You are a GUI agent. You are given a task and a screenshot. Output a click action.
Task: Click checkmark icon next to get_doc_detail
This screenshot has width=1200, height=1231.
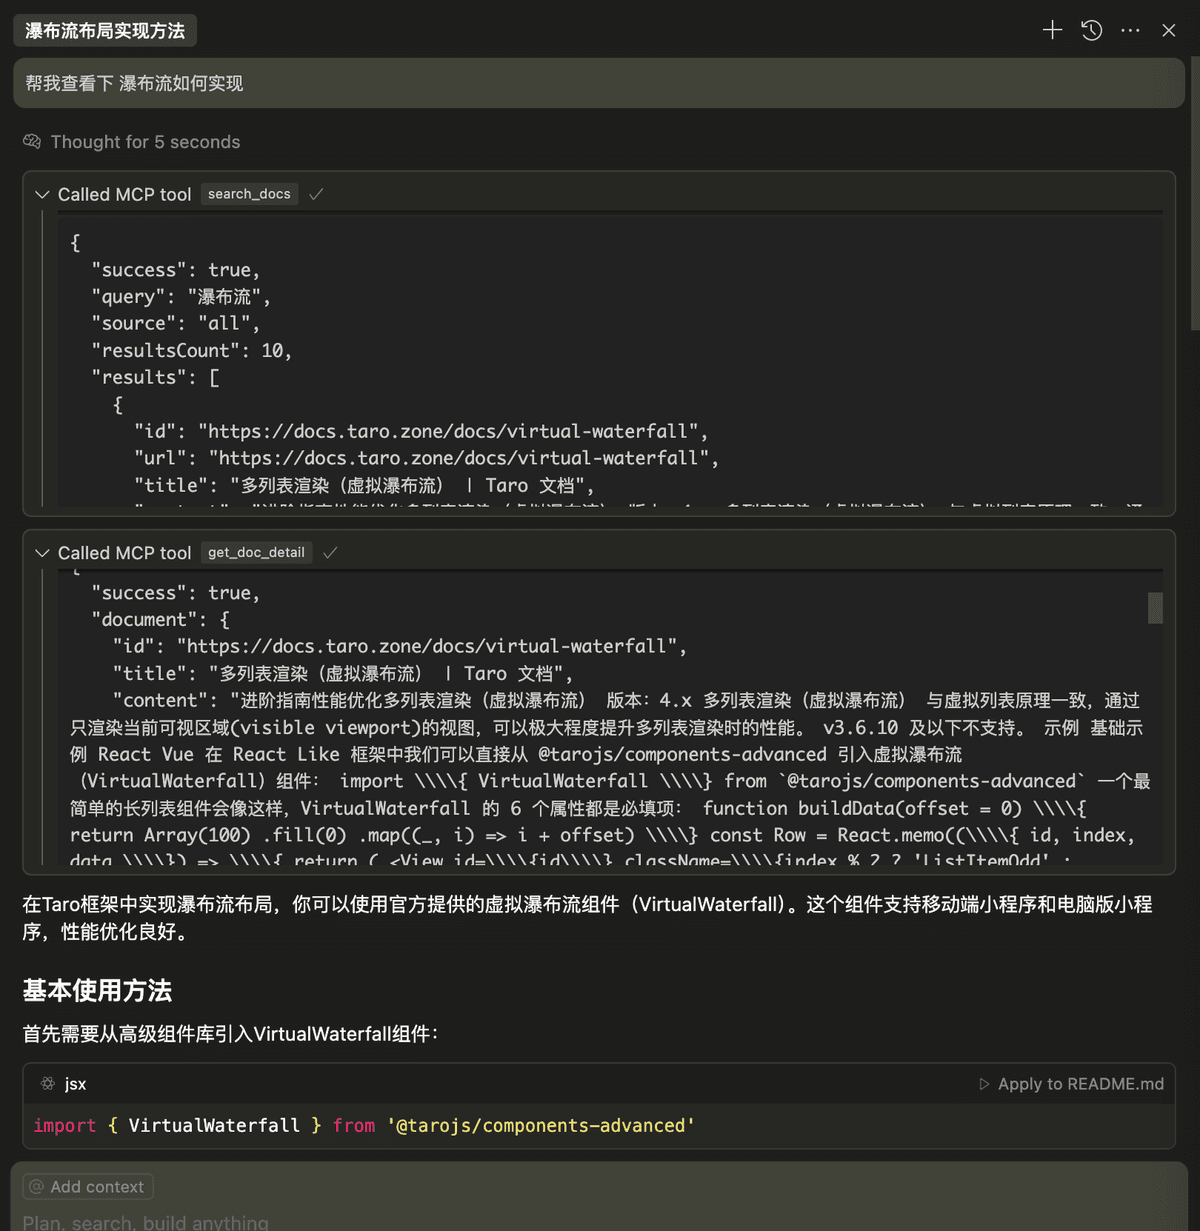(330, 552)
